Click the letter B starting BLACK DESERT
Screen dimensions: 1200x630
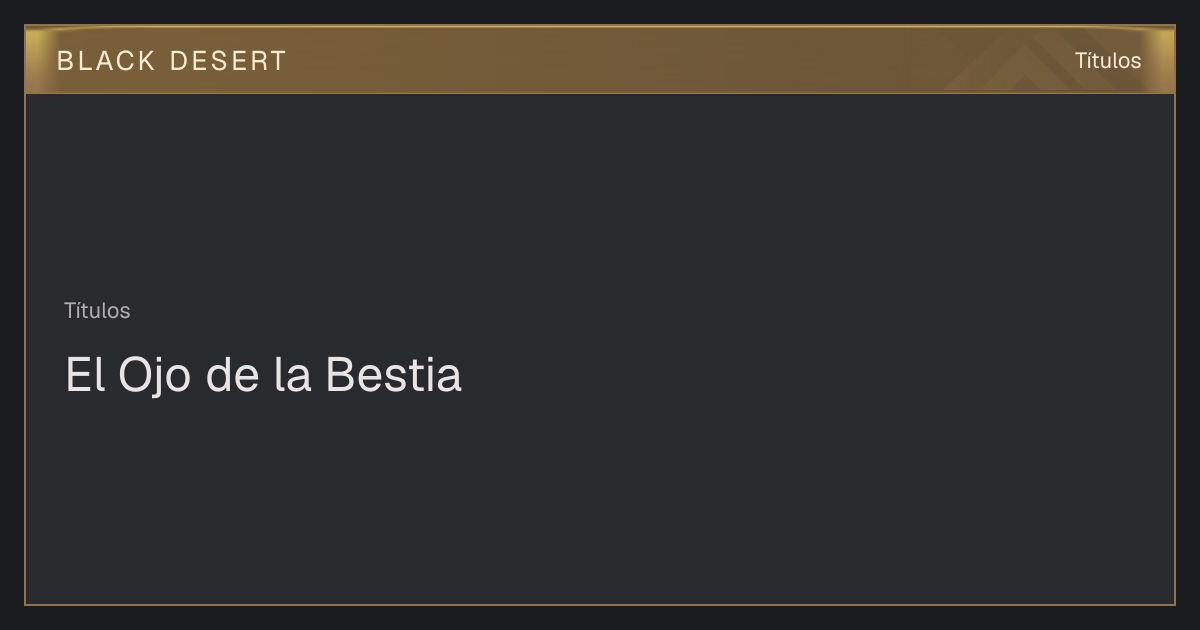coord(65,61)
